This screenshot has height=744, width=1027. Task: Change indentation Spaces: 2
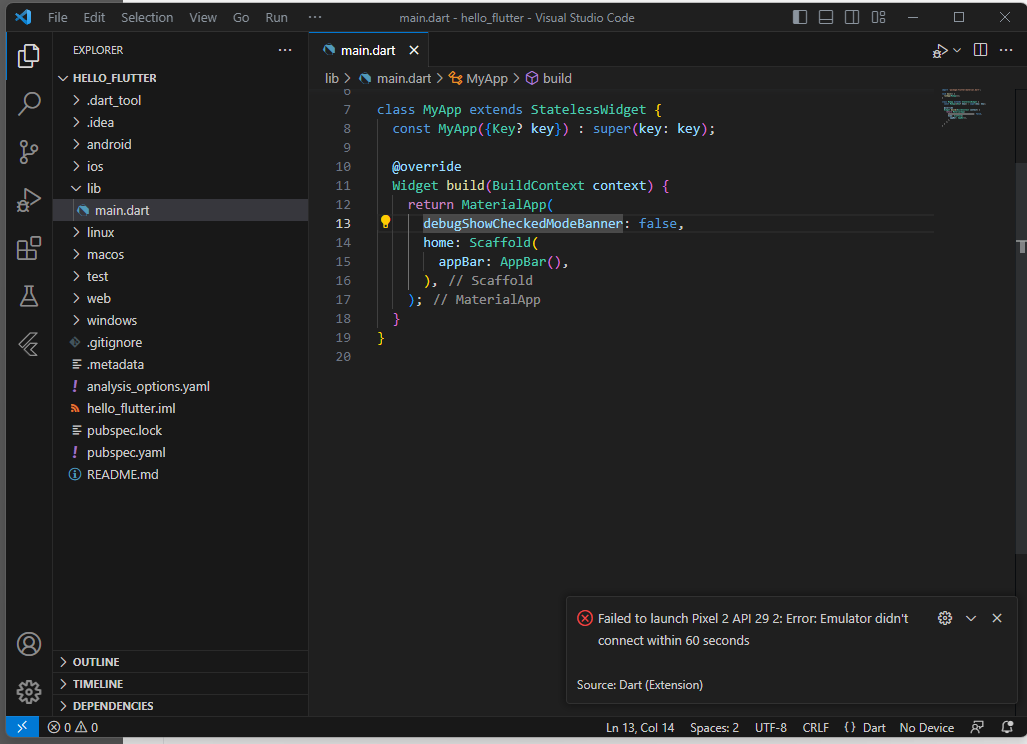click(714, 728)
